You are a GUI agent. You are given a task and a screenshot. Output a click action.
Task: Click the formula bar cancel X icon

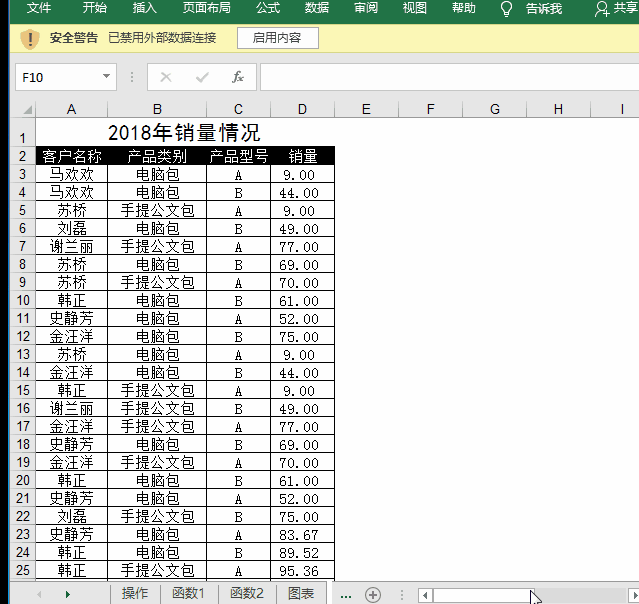click(x=165, y=77)
